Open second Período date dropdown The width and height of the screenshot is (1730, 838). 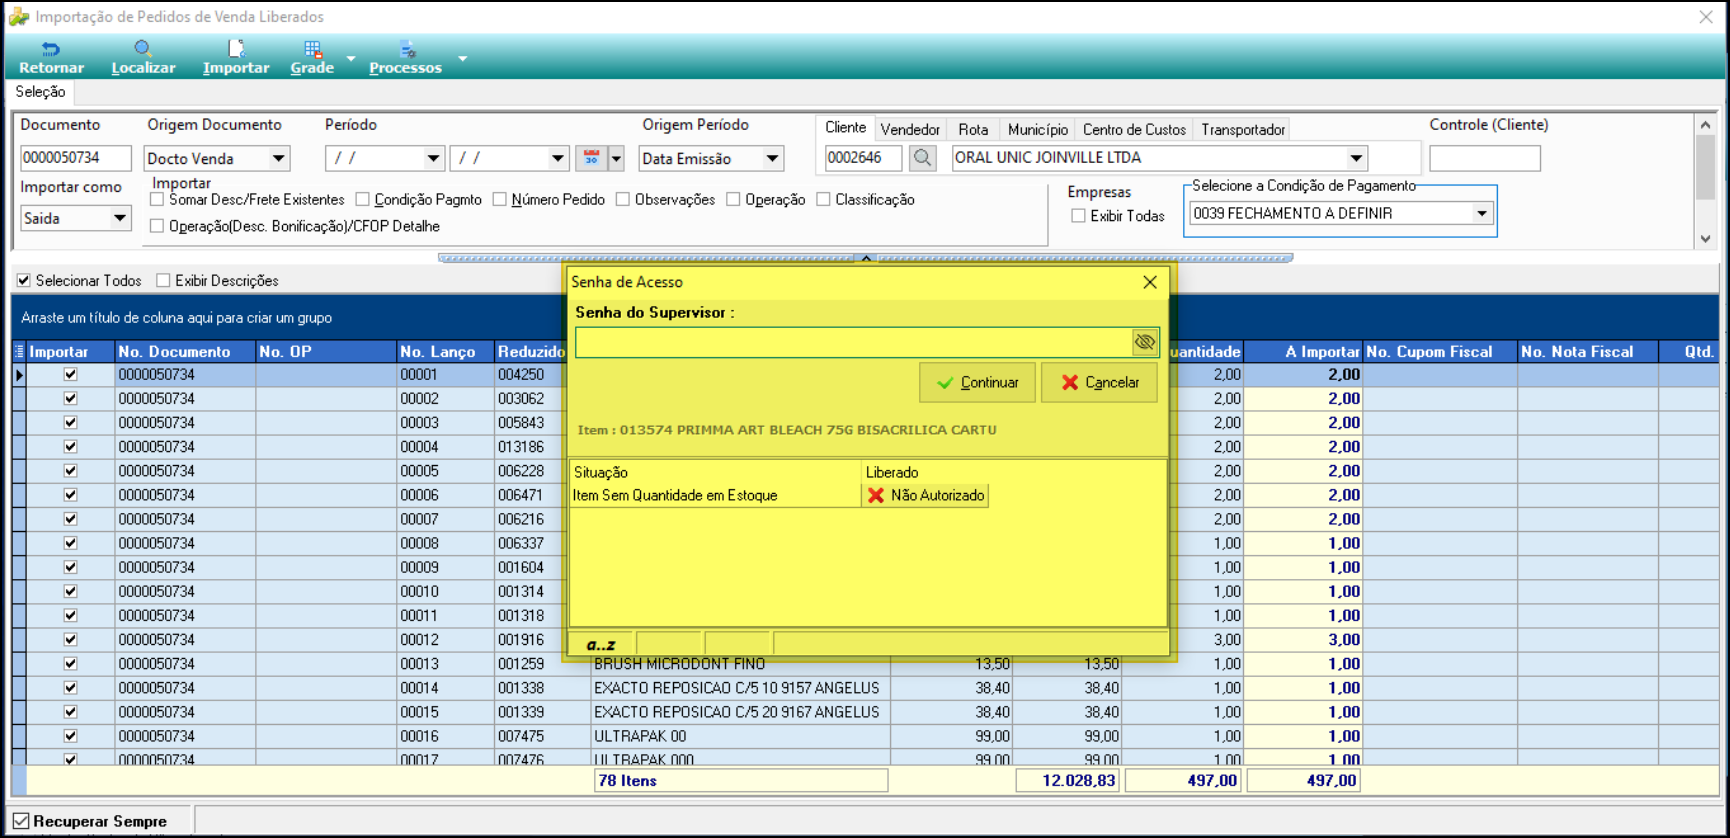click(558, 158)
